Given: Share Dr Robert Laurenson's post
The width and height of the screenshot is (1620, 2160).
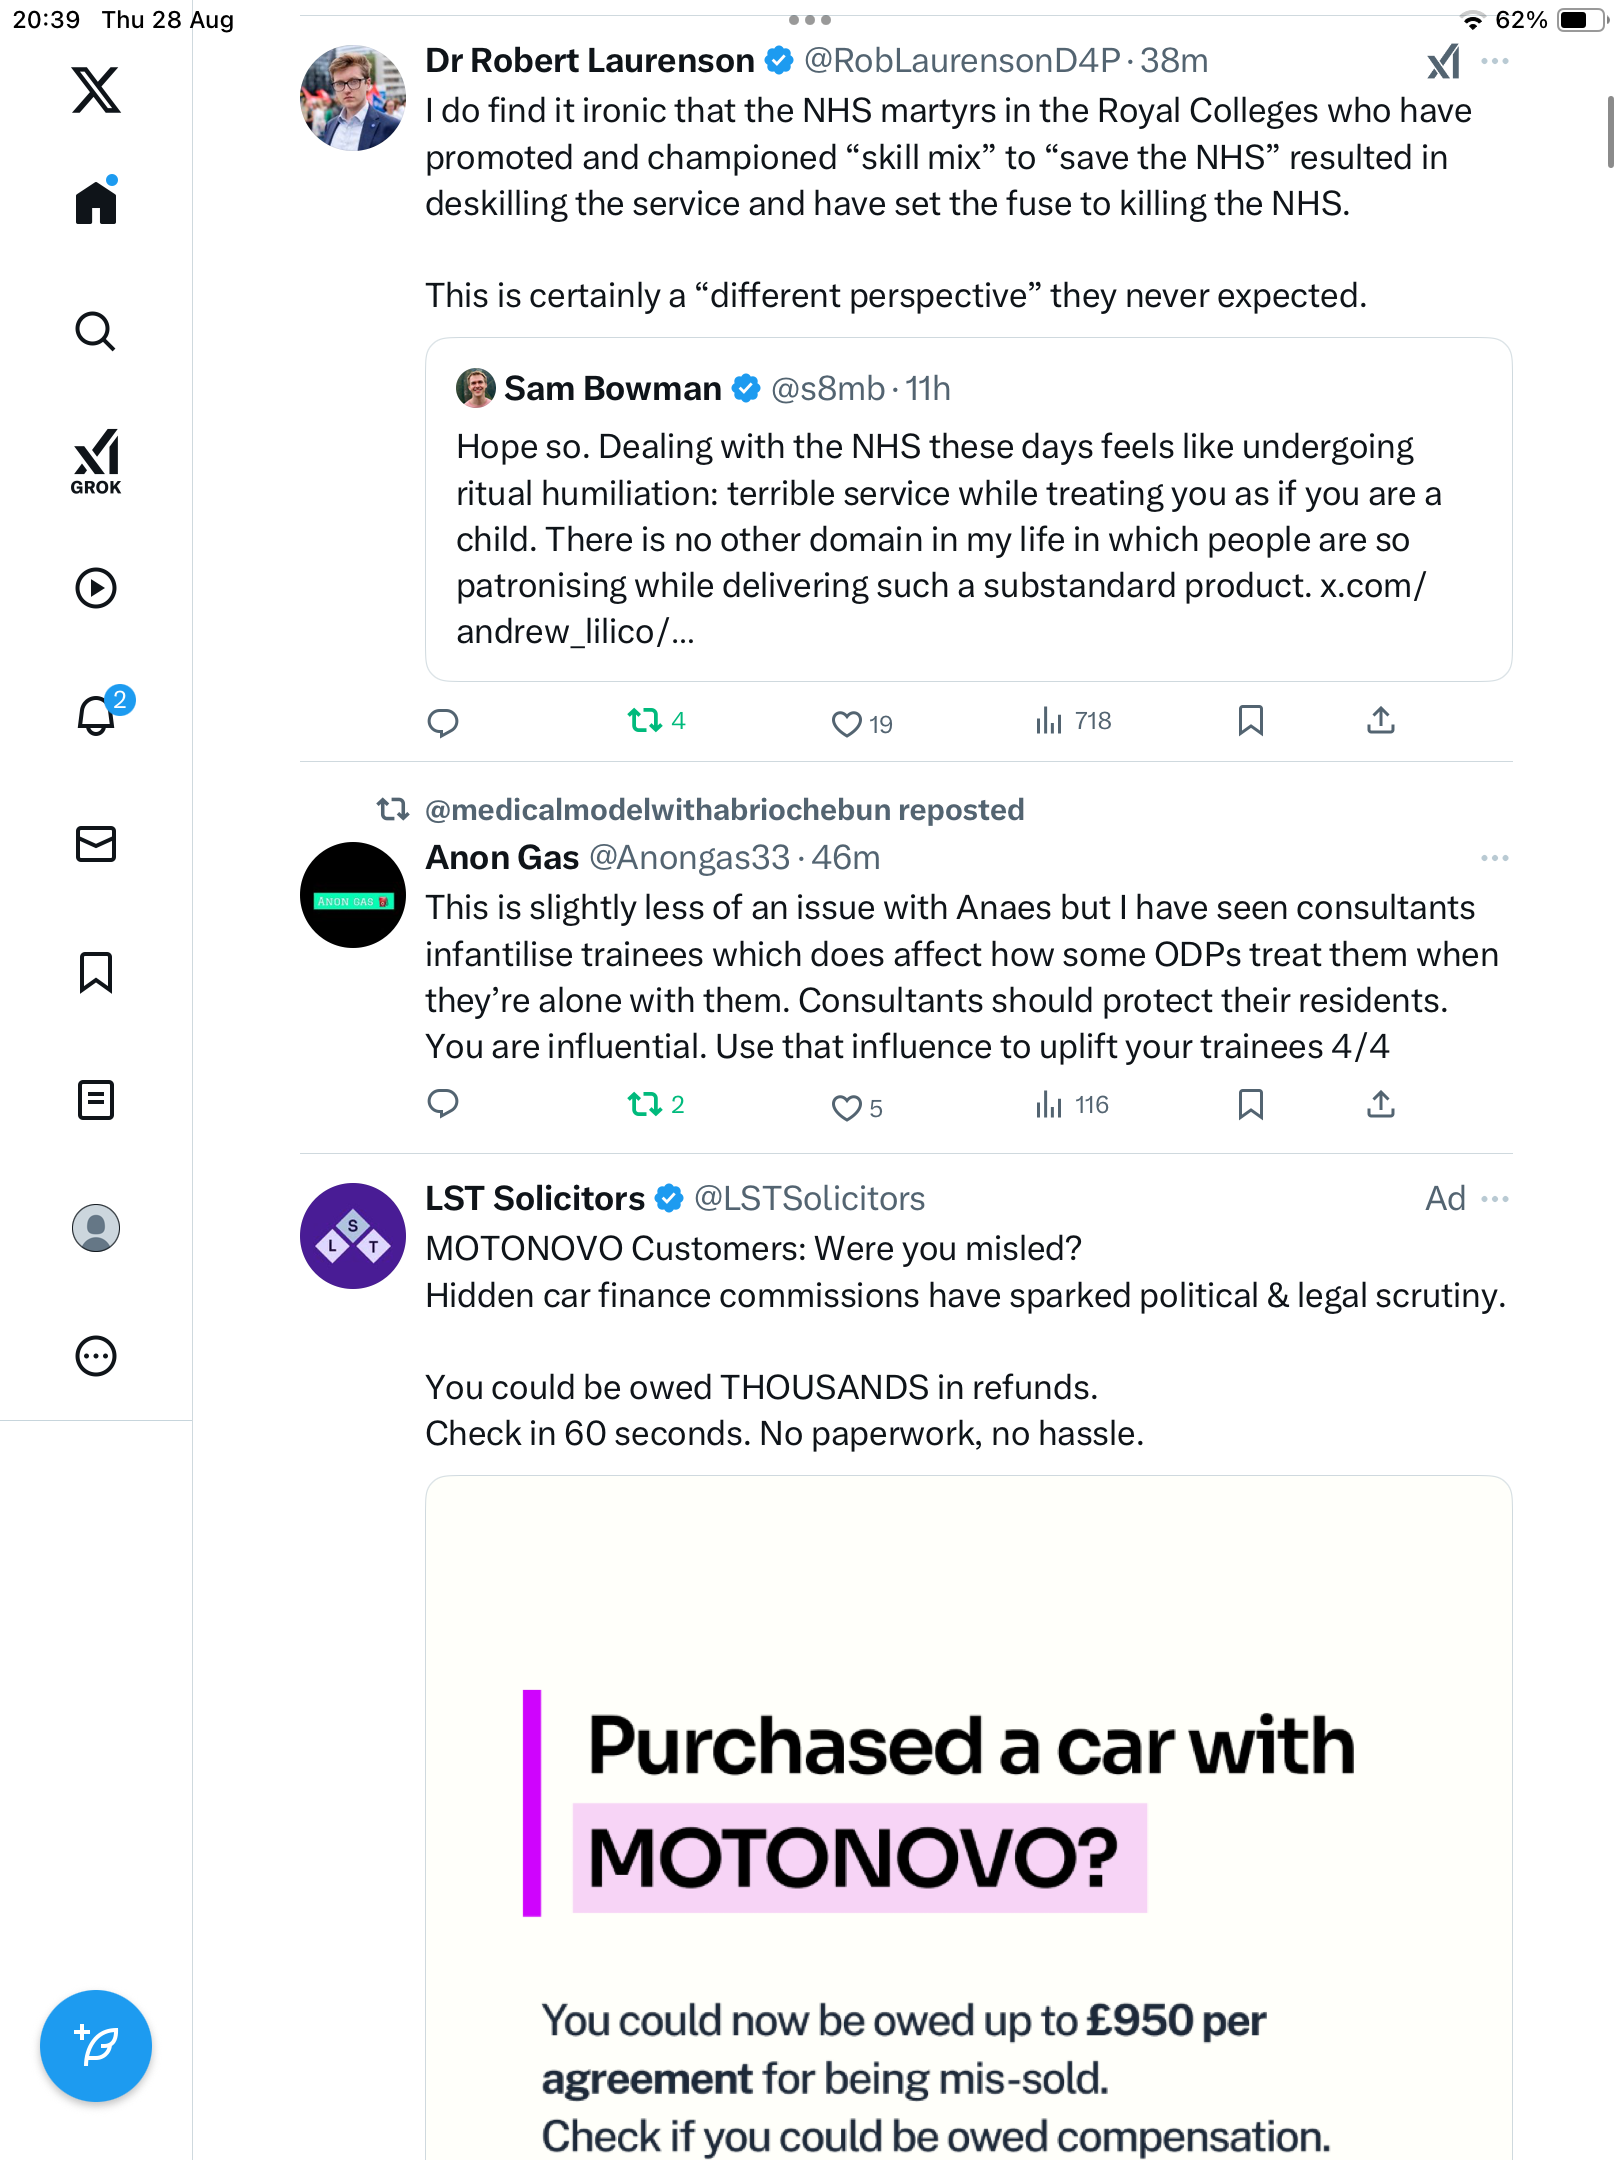Looking at the screenshot, I should [1381, 721].
